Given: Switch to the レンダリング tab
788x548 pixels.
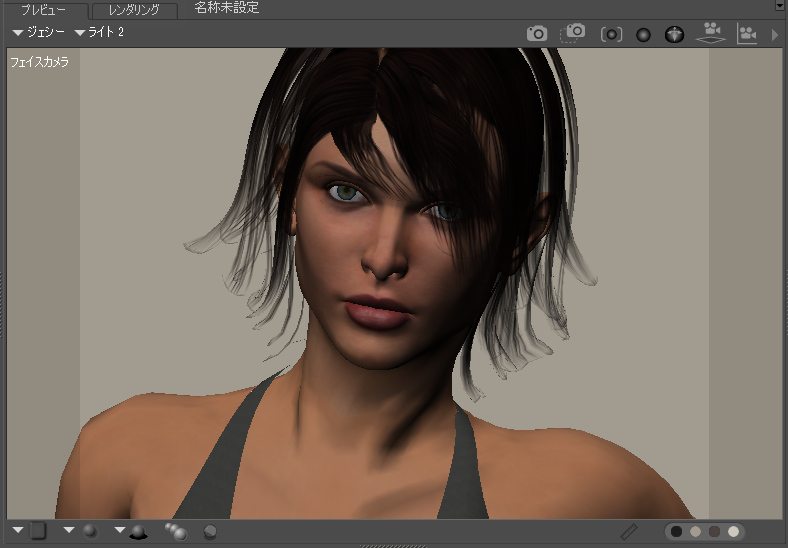Looking at the screenshot, I should pyautogui.click(x=134, y=10).
